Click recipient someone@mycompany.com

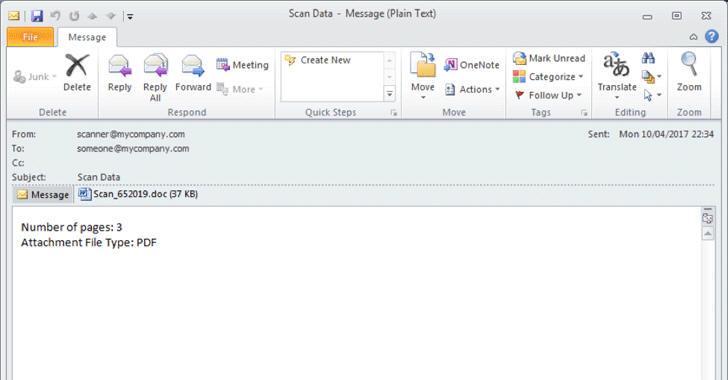click(x=133, y=149)
